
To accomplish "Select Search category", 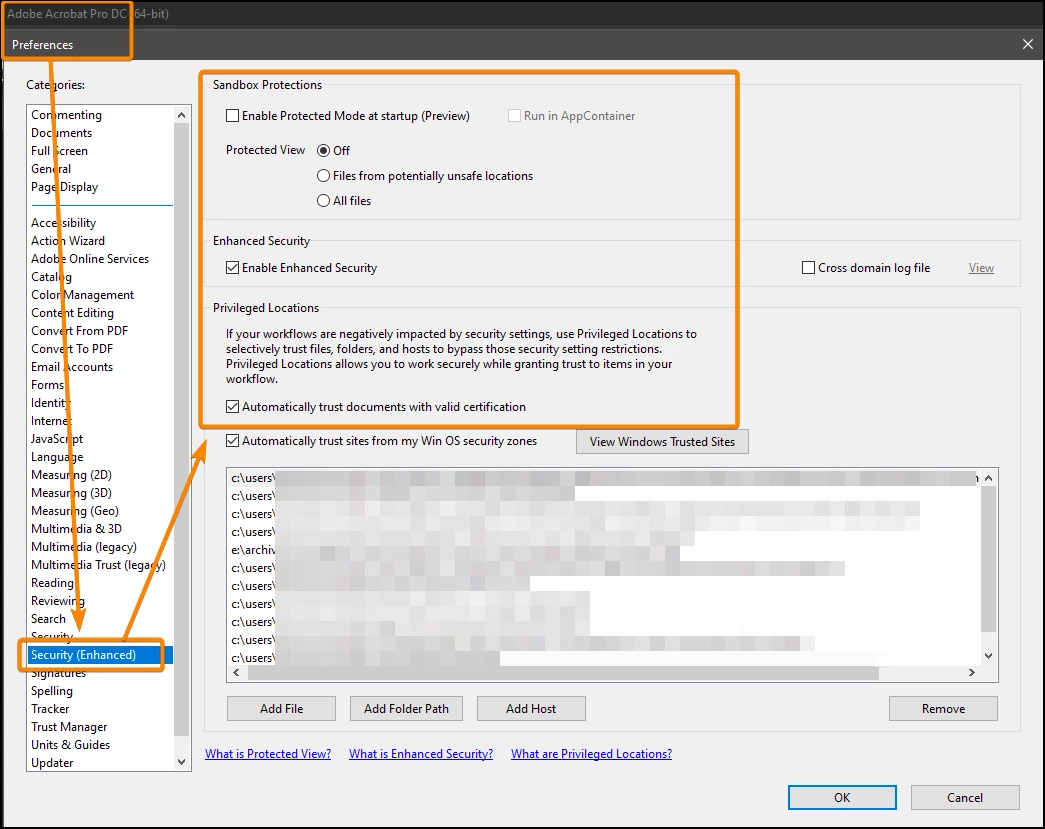I will coord(48,618).
